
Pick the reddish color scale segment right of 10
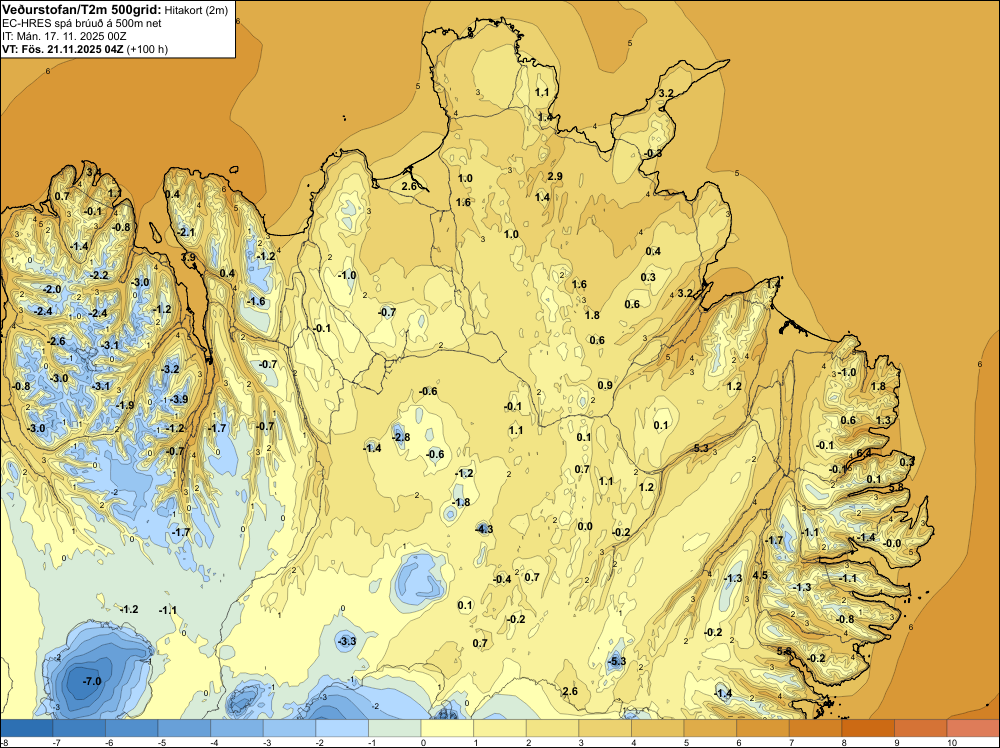(973, 728)
